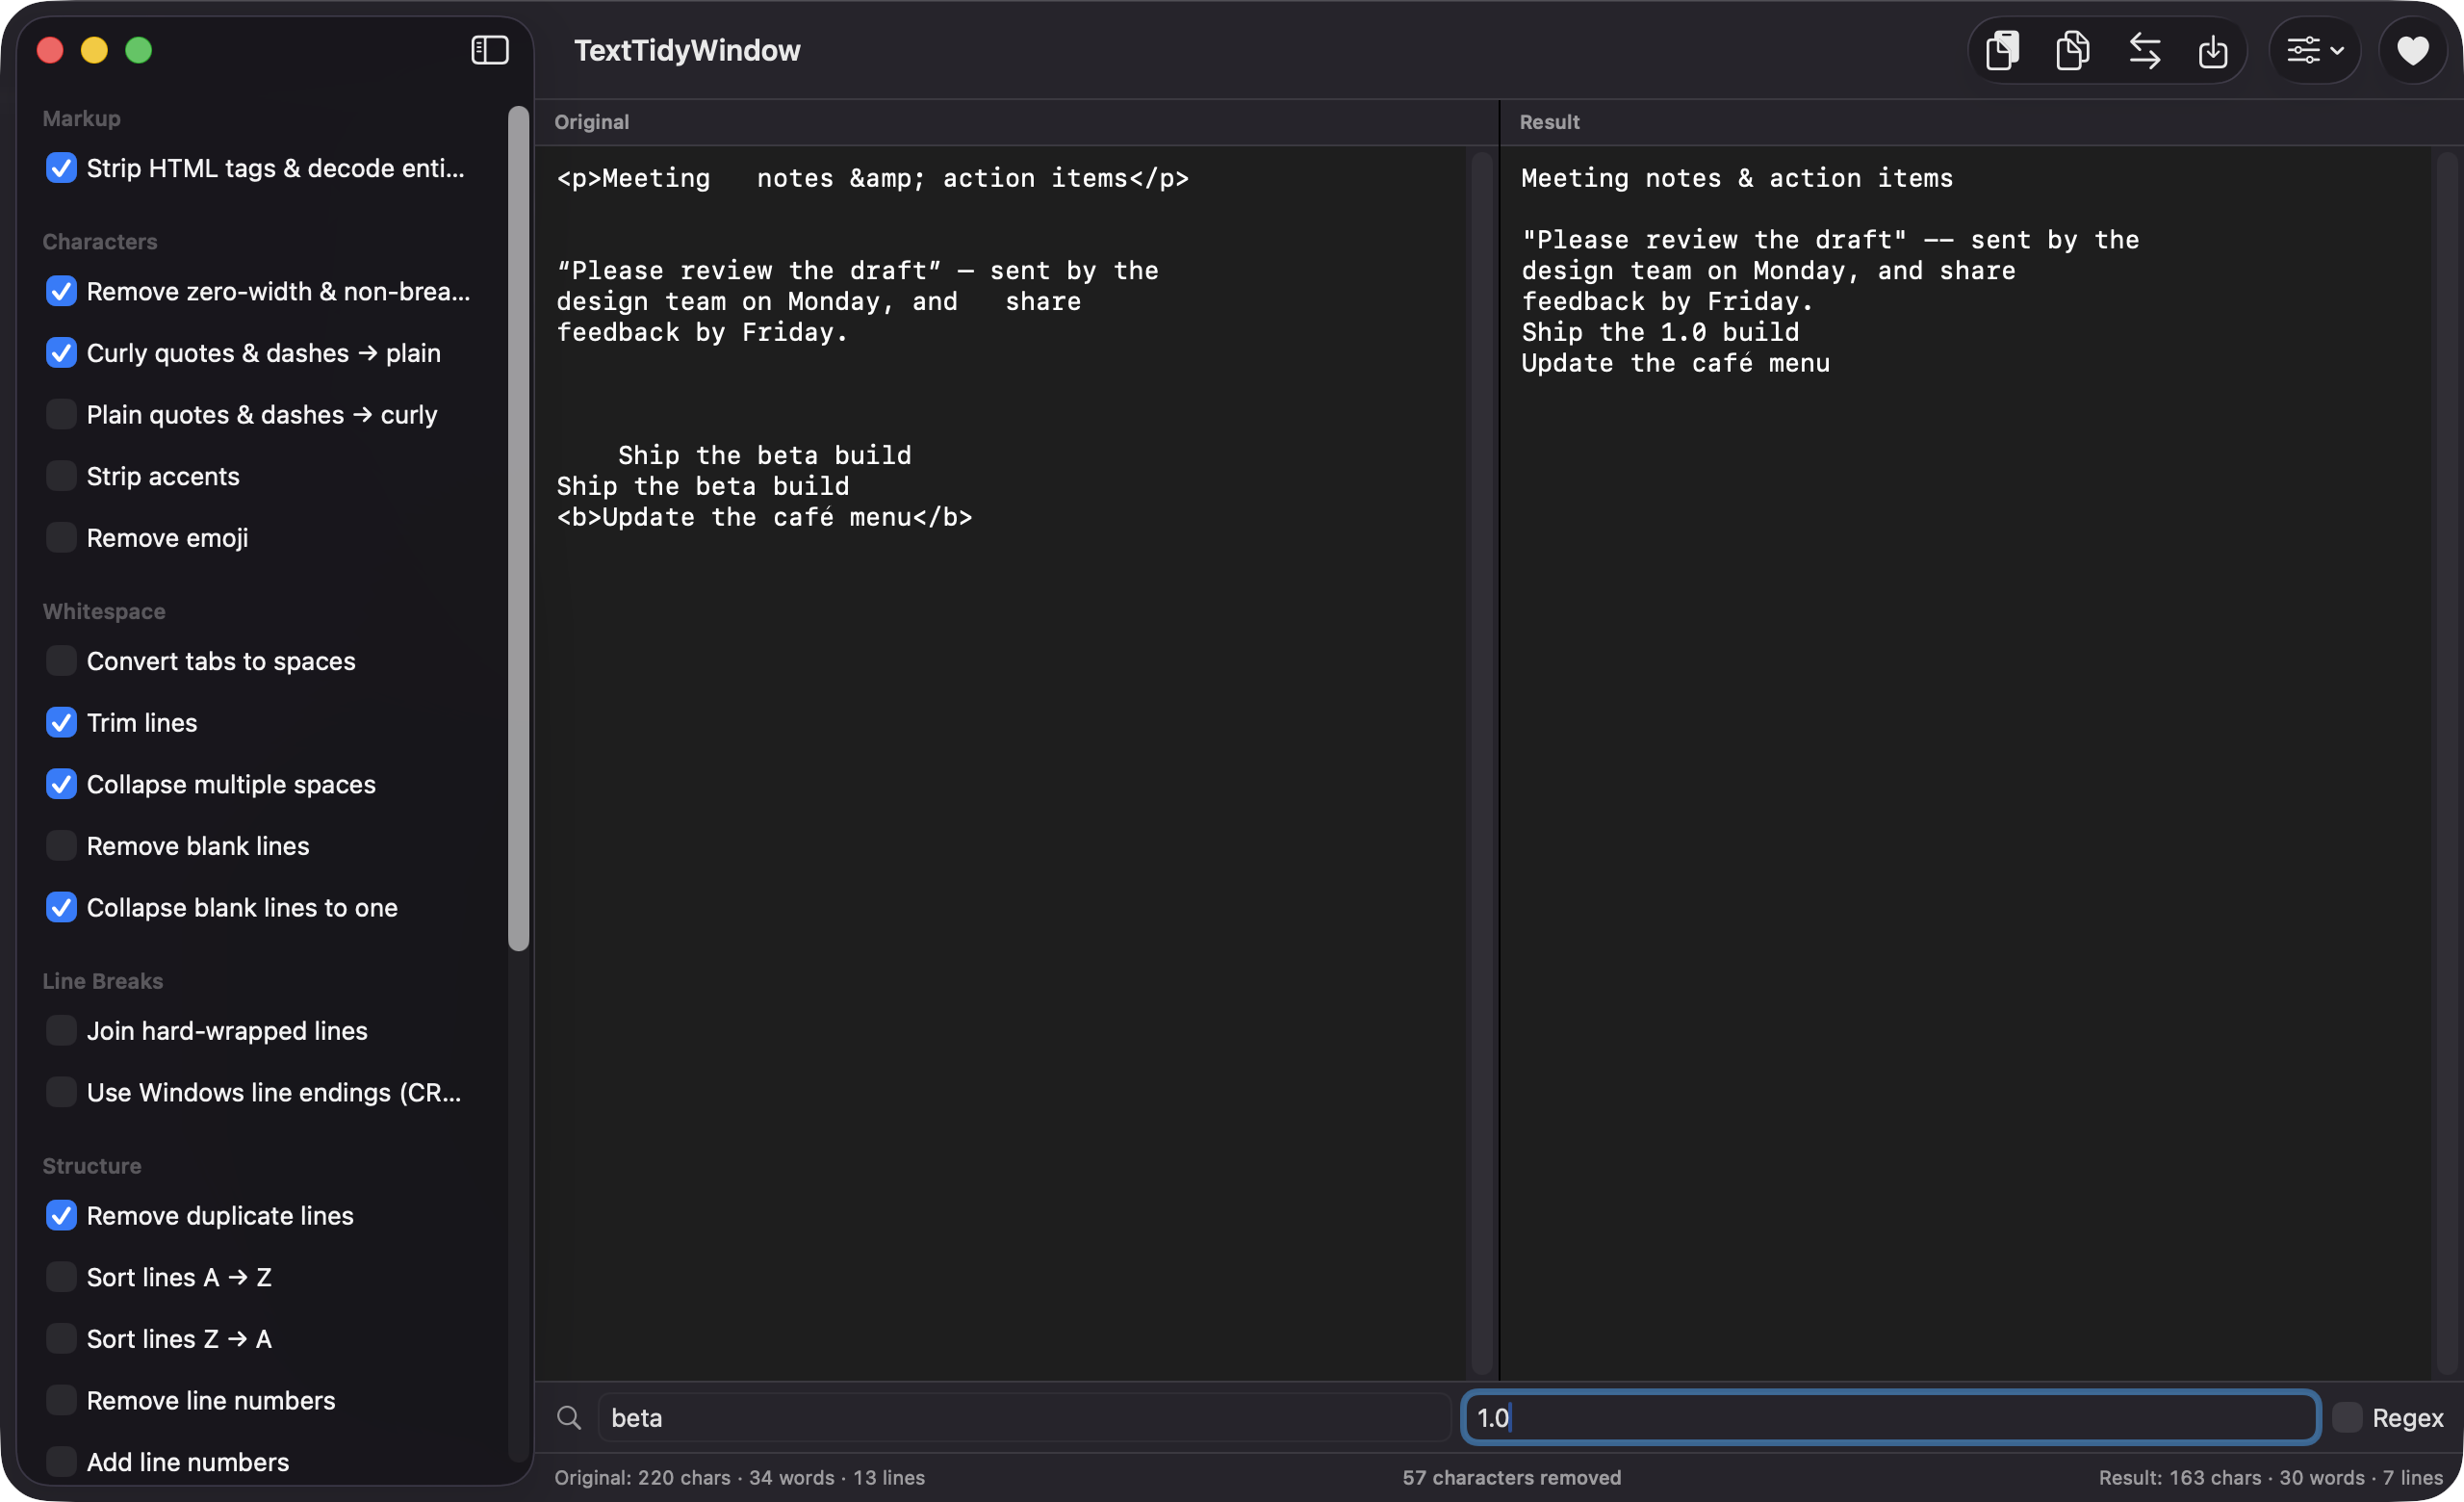Screen dimensions: 2464x1502
Task: Toggle Collapse multiple spaces
Action: [61, 784]
